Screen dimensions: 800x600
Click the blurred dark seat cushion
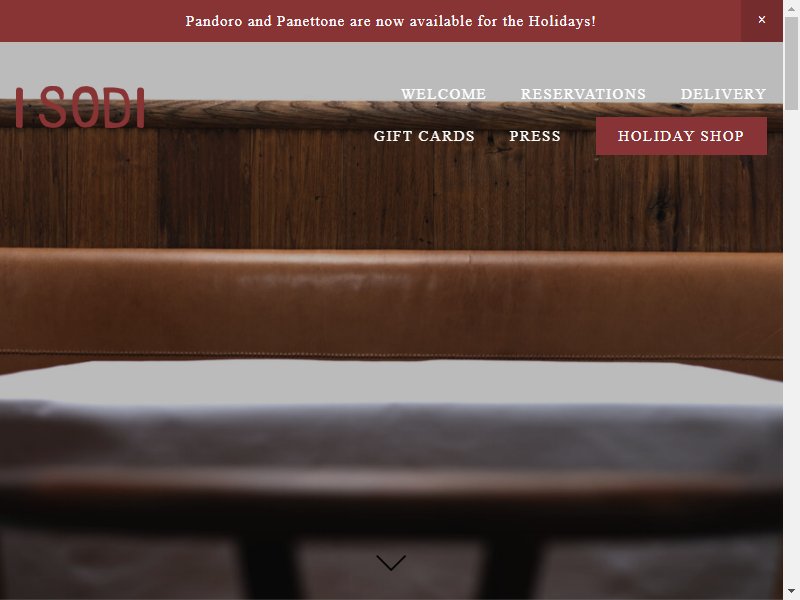(391, 439)
